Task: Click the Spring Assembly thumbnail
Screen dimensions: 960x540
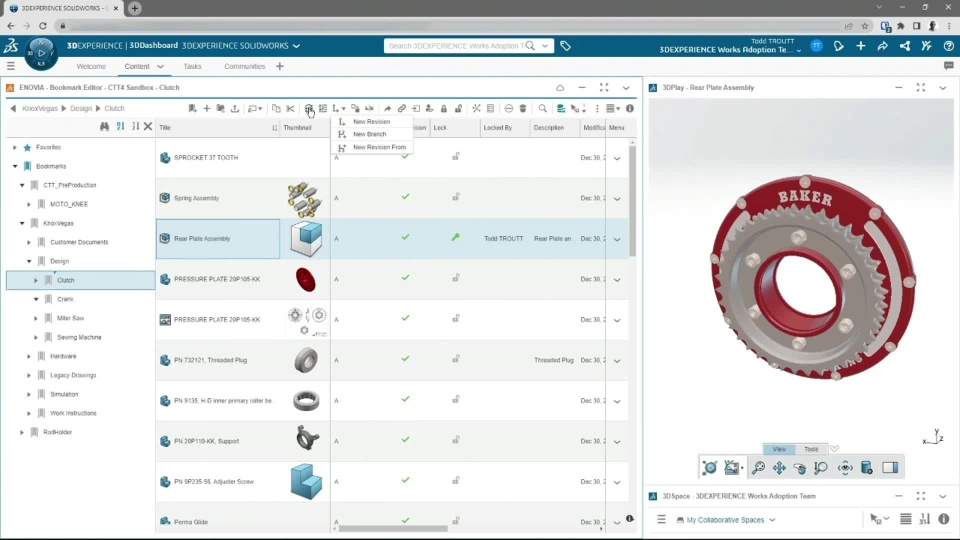Action: coord(305,198)
